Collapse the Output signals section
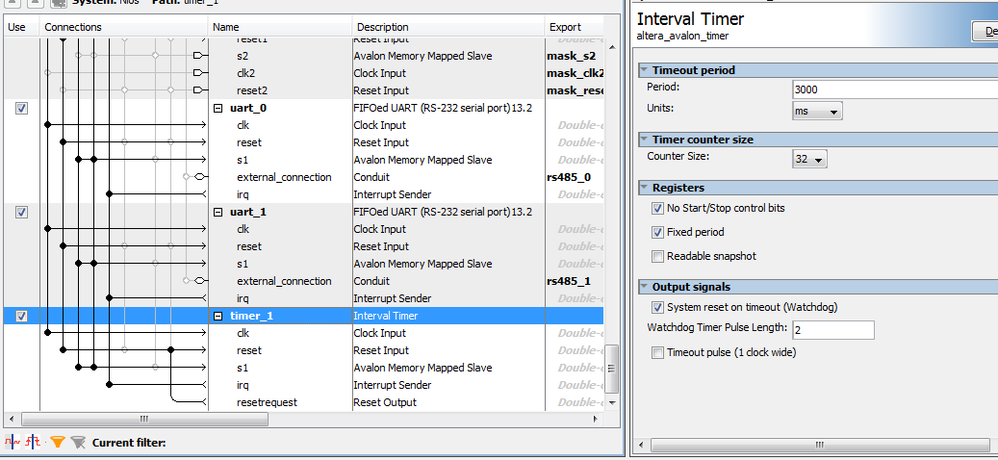 pos(644,287)
